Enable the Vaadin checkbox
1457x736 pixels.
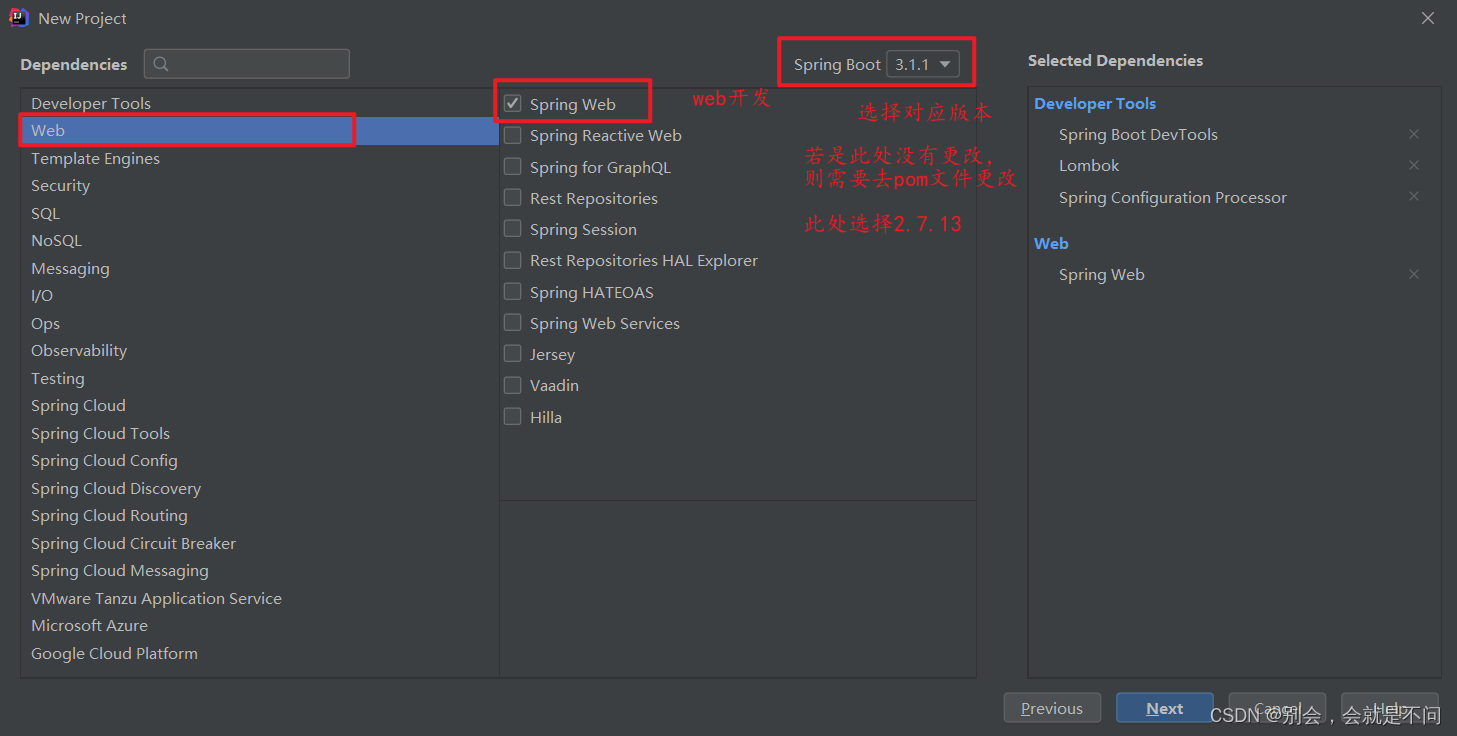tap(513, 385)
